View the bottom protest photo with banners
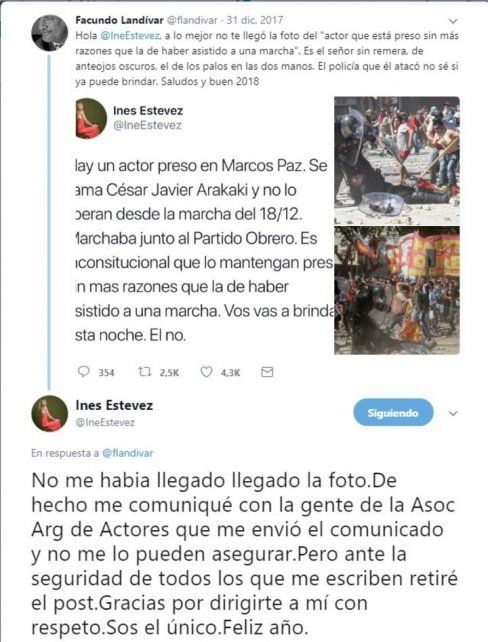488x642 pixels. click(397, 290)
